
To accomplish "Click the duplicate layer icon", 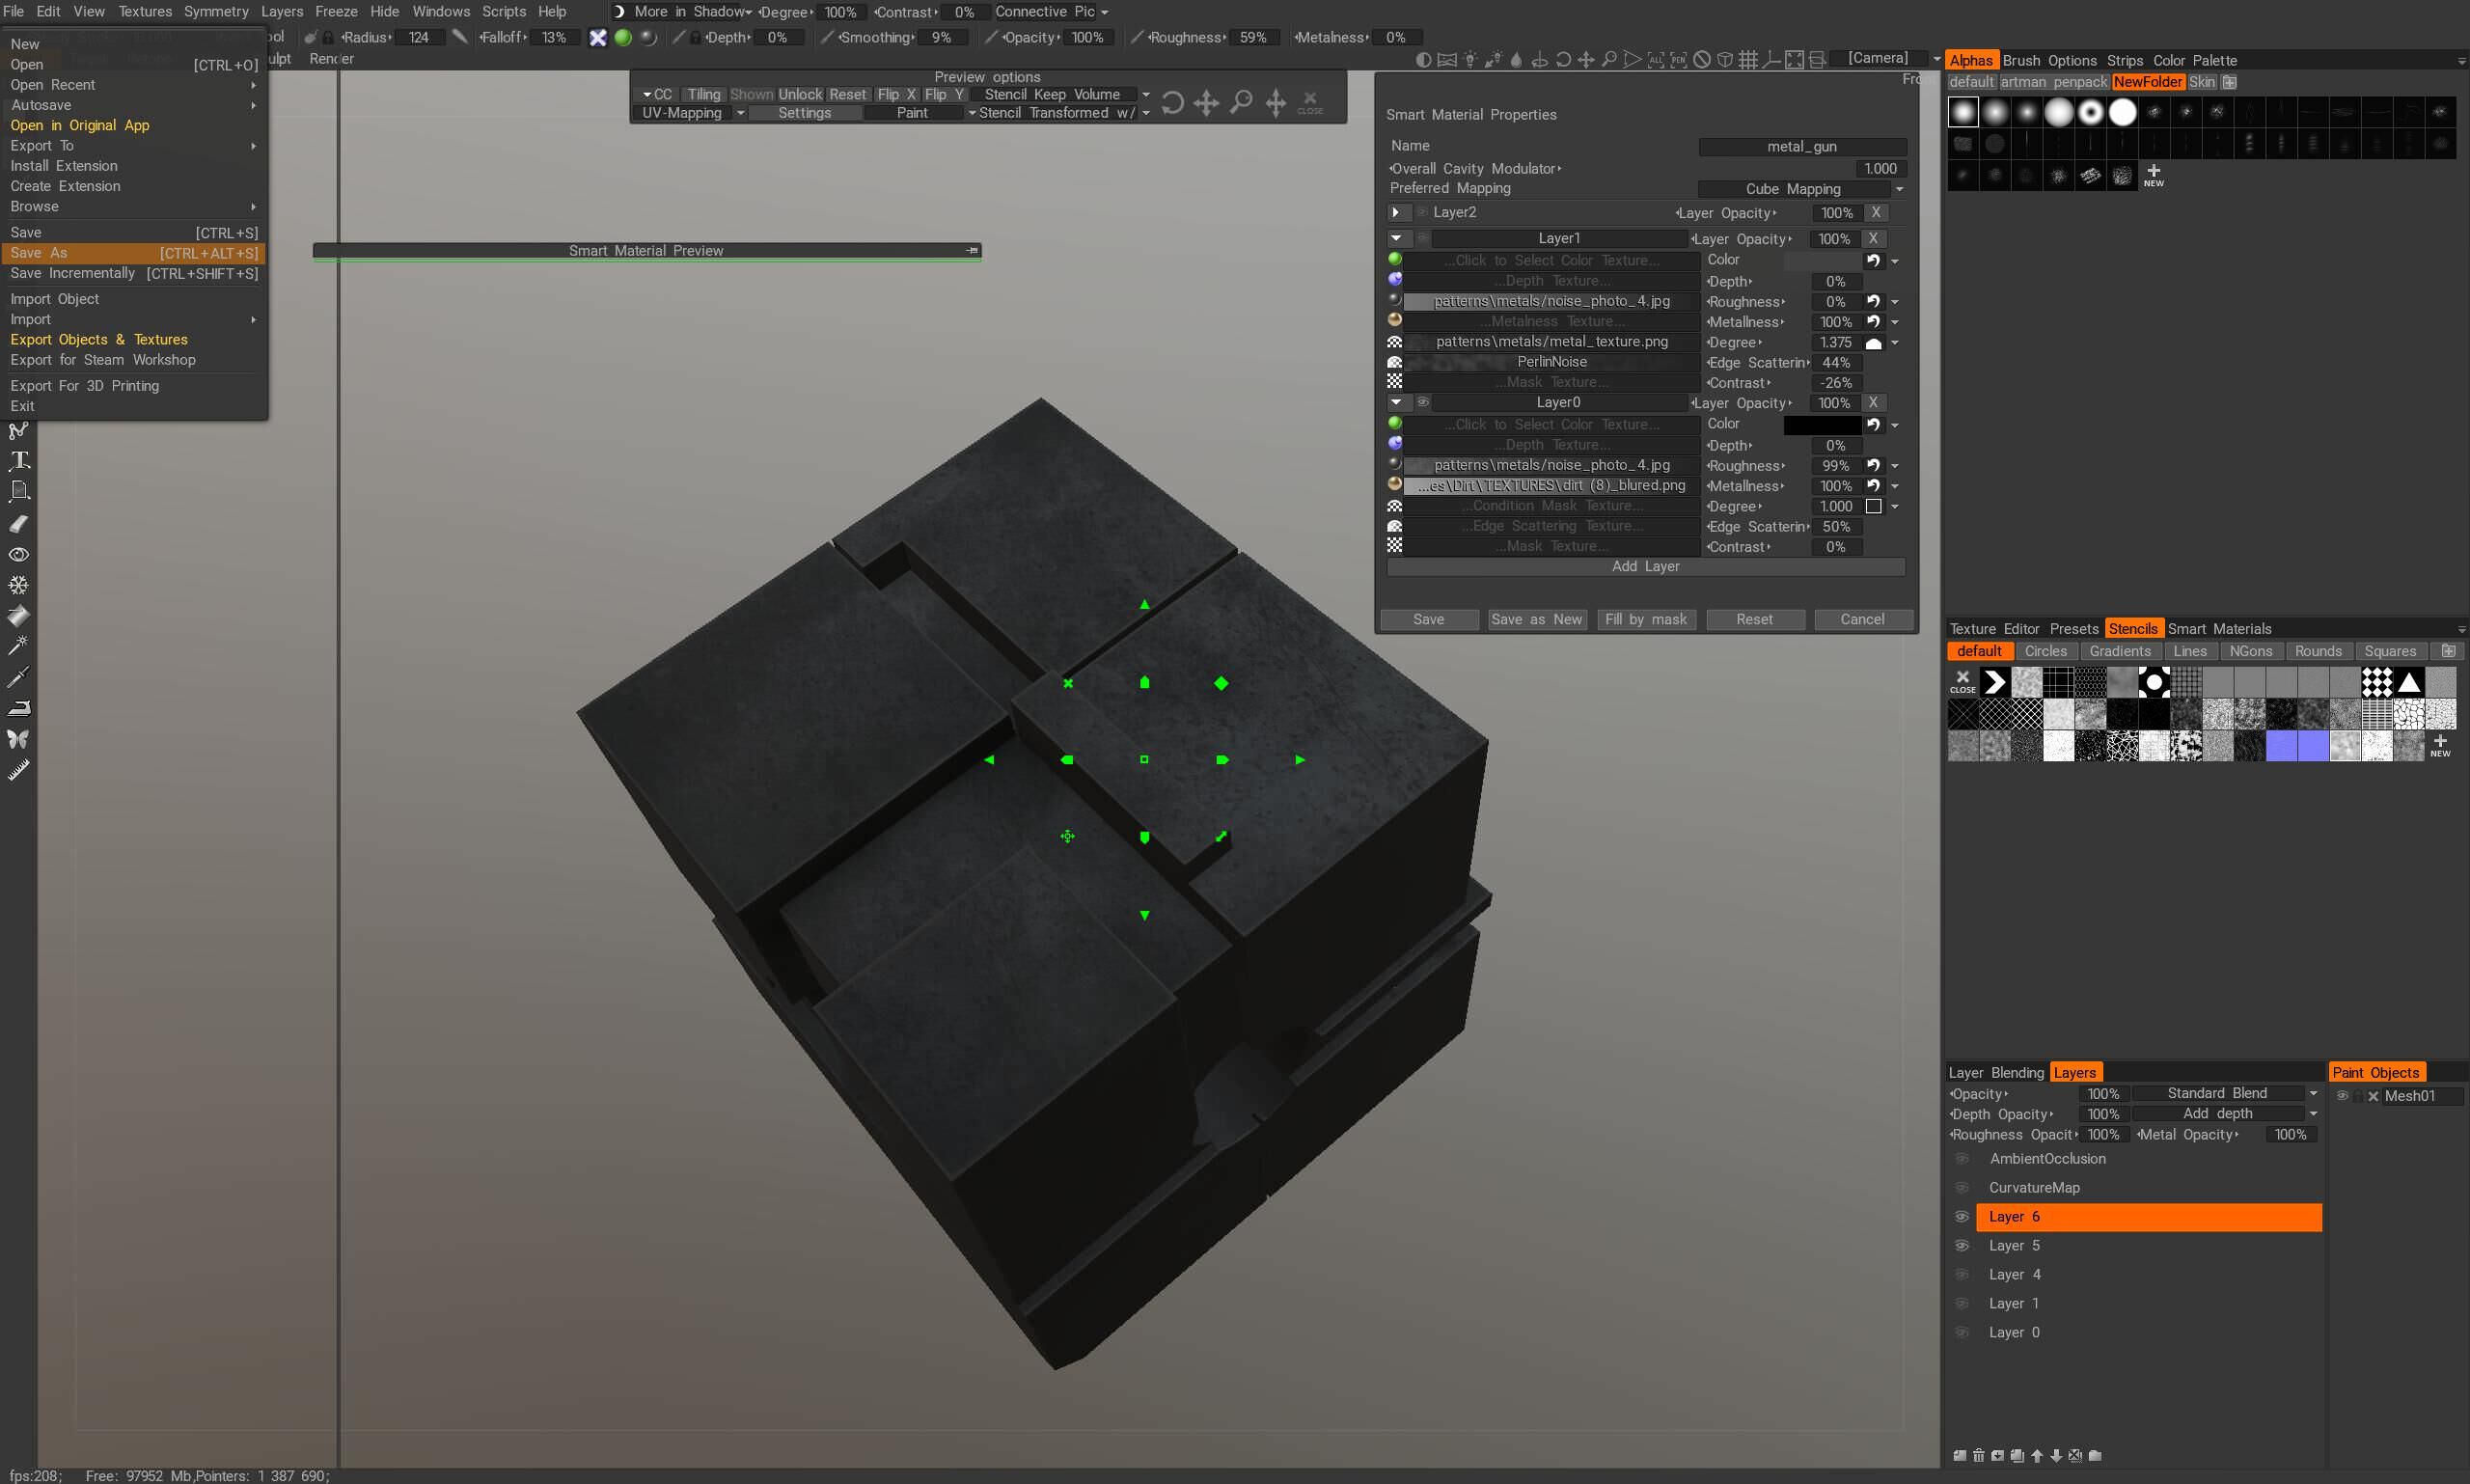I will [x=2017, y=1455].
